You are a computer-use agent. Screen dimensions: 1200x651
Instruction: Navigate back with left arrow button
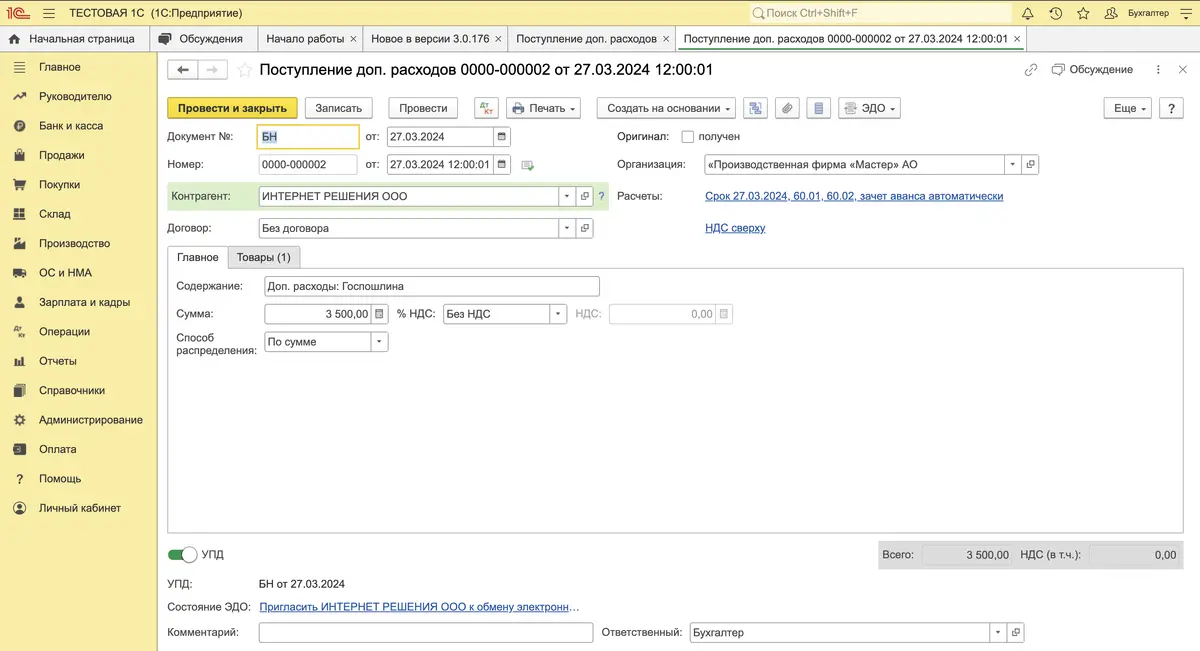pyautogui.click(x=182, y=70)
